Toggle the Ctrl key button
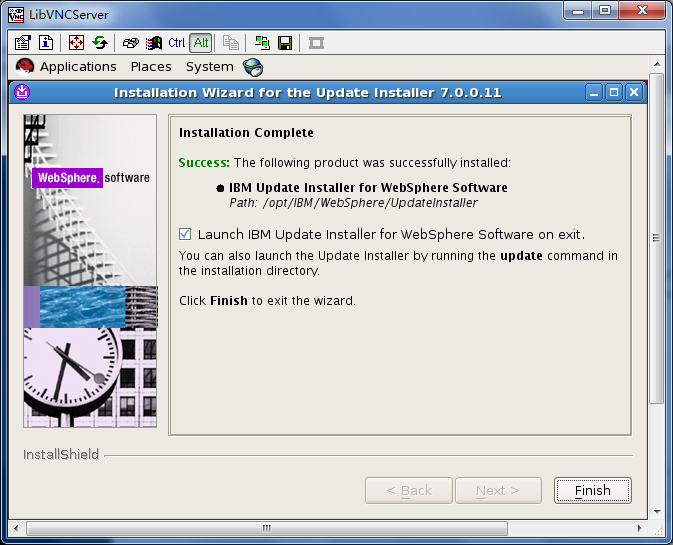This screenshot has height=545, width=673. point(176,42)
